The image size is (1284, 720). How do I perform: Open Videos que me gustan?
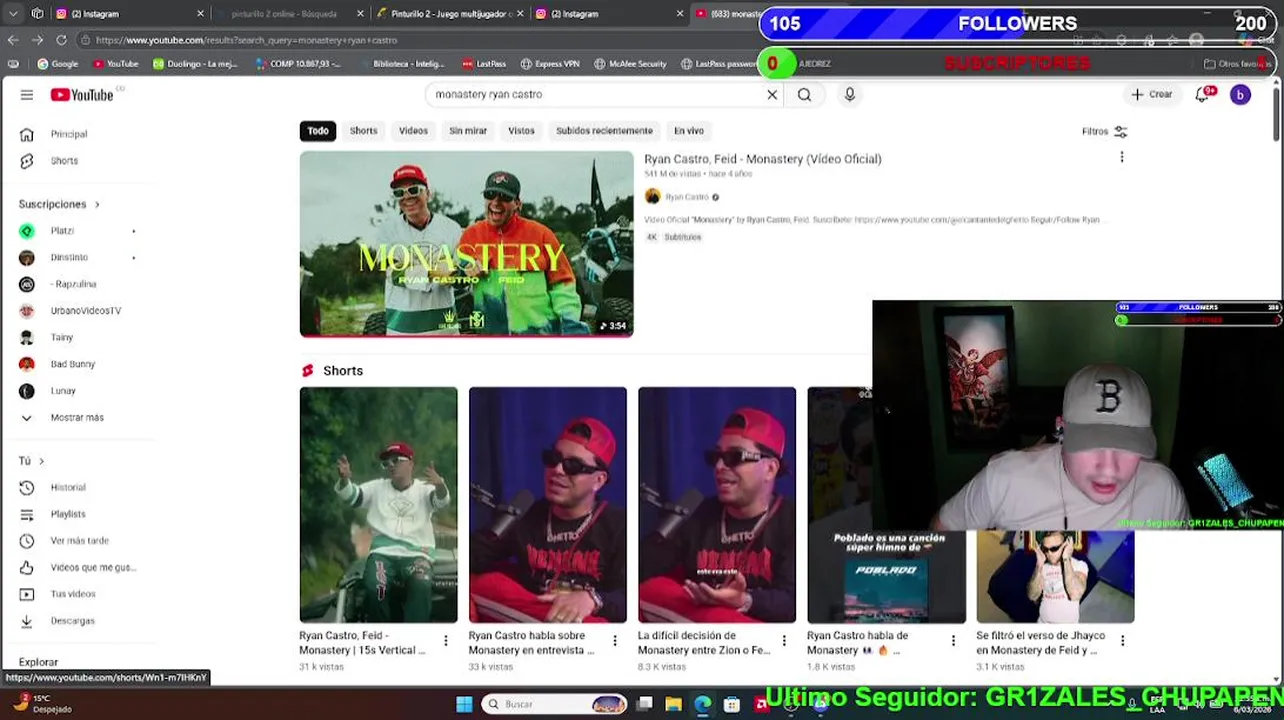93,567
